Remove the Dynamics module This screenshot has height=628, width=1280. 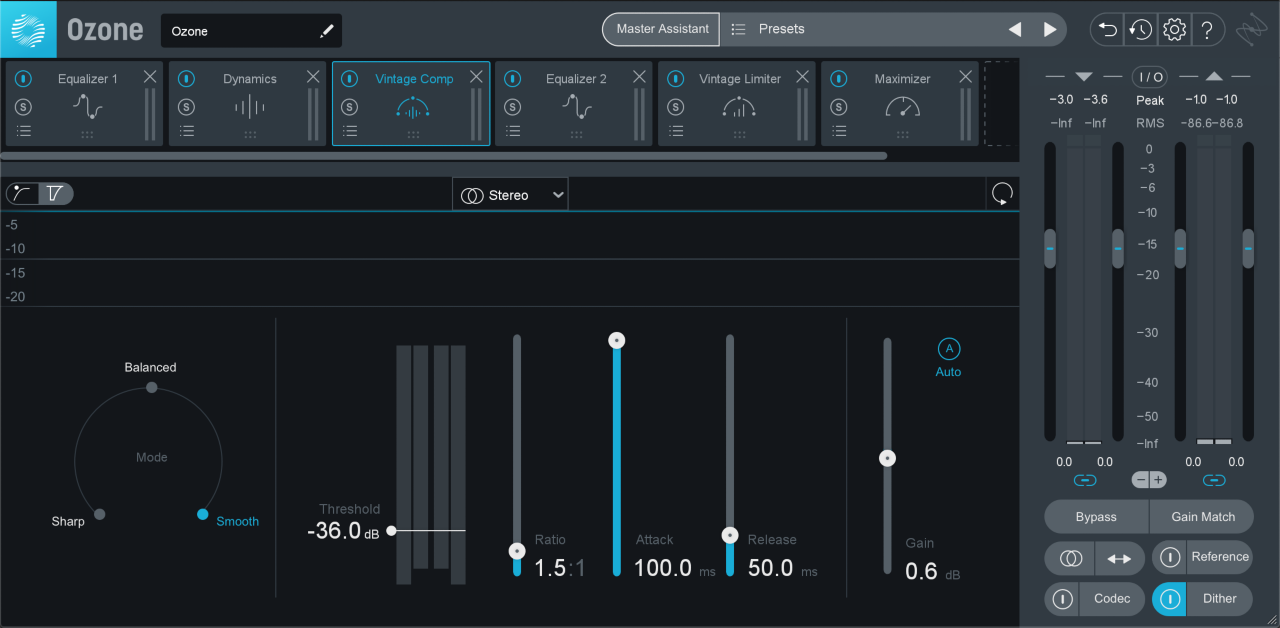313,77
